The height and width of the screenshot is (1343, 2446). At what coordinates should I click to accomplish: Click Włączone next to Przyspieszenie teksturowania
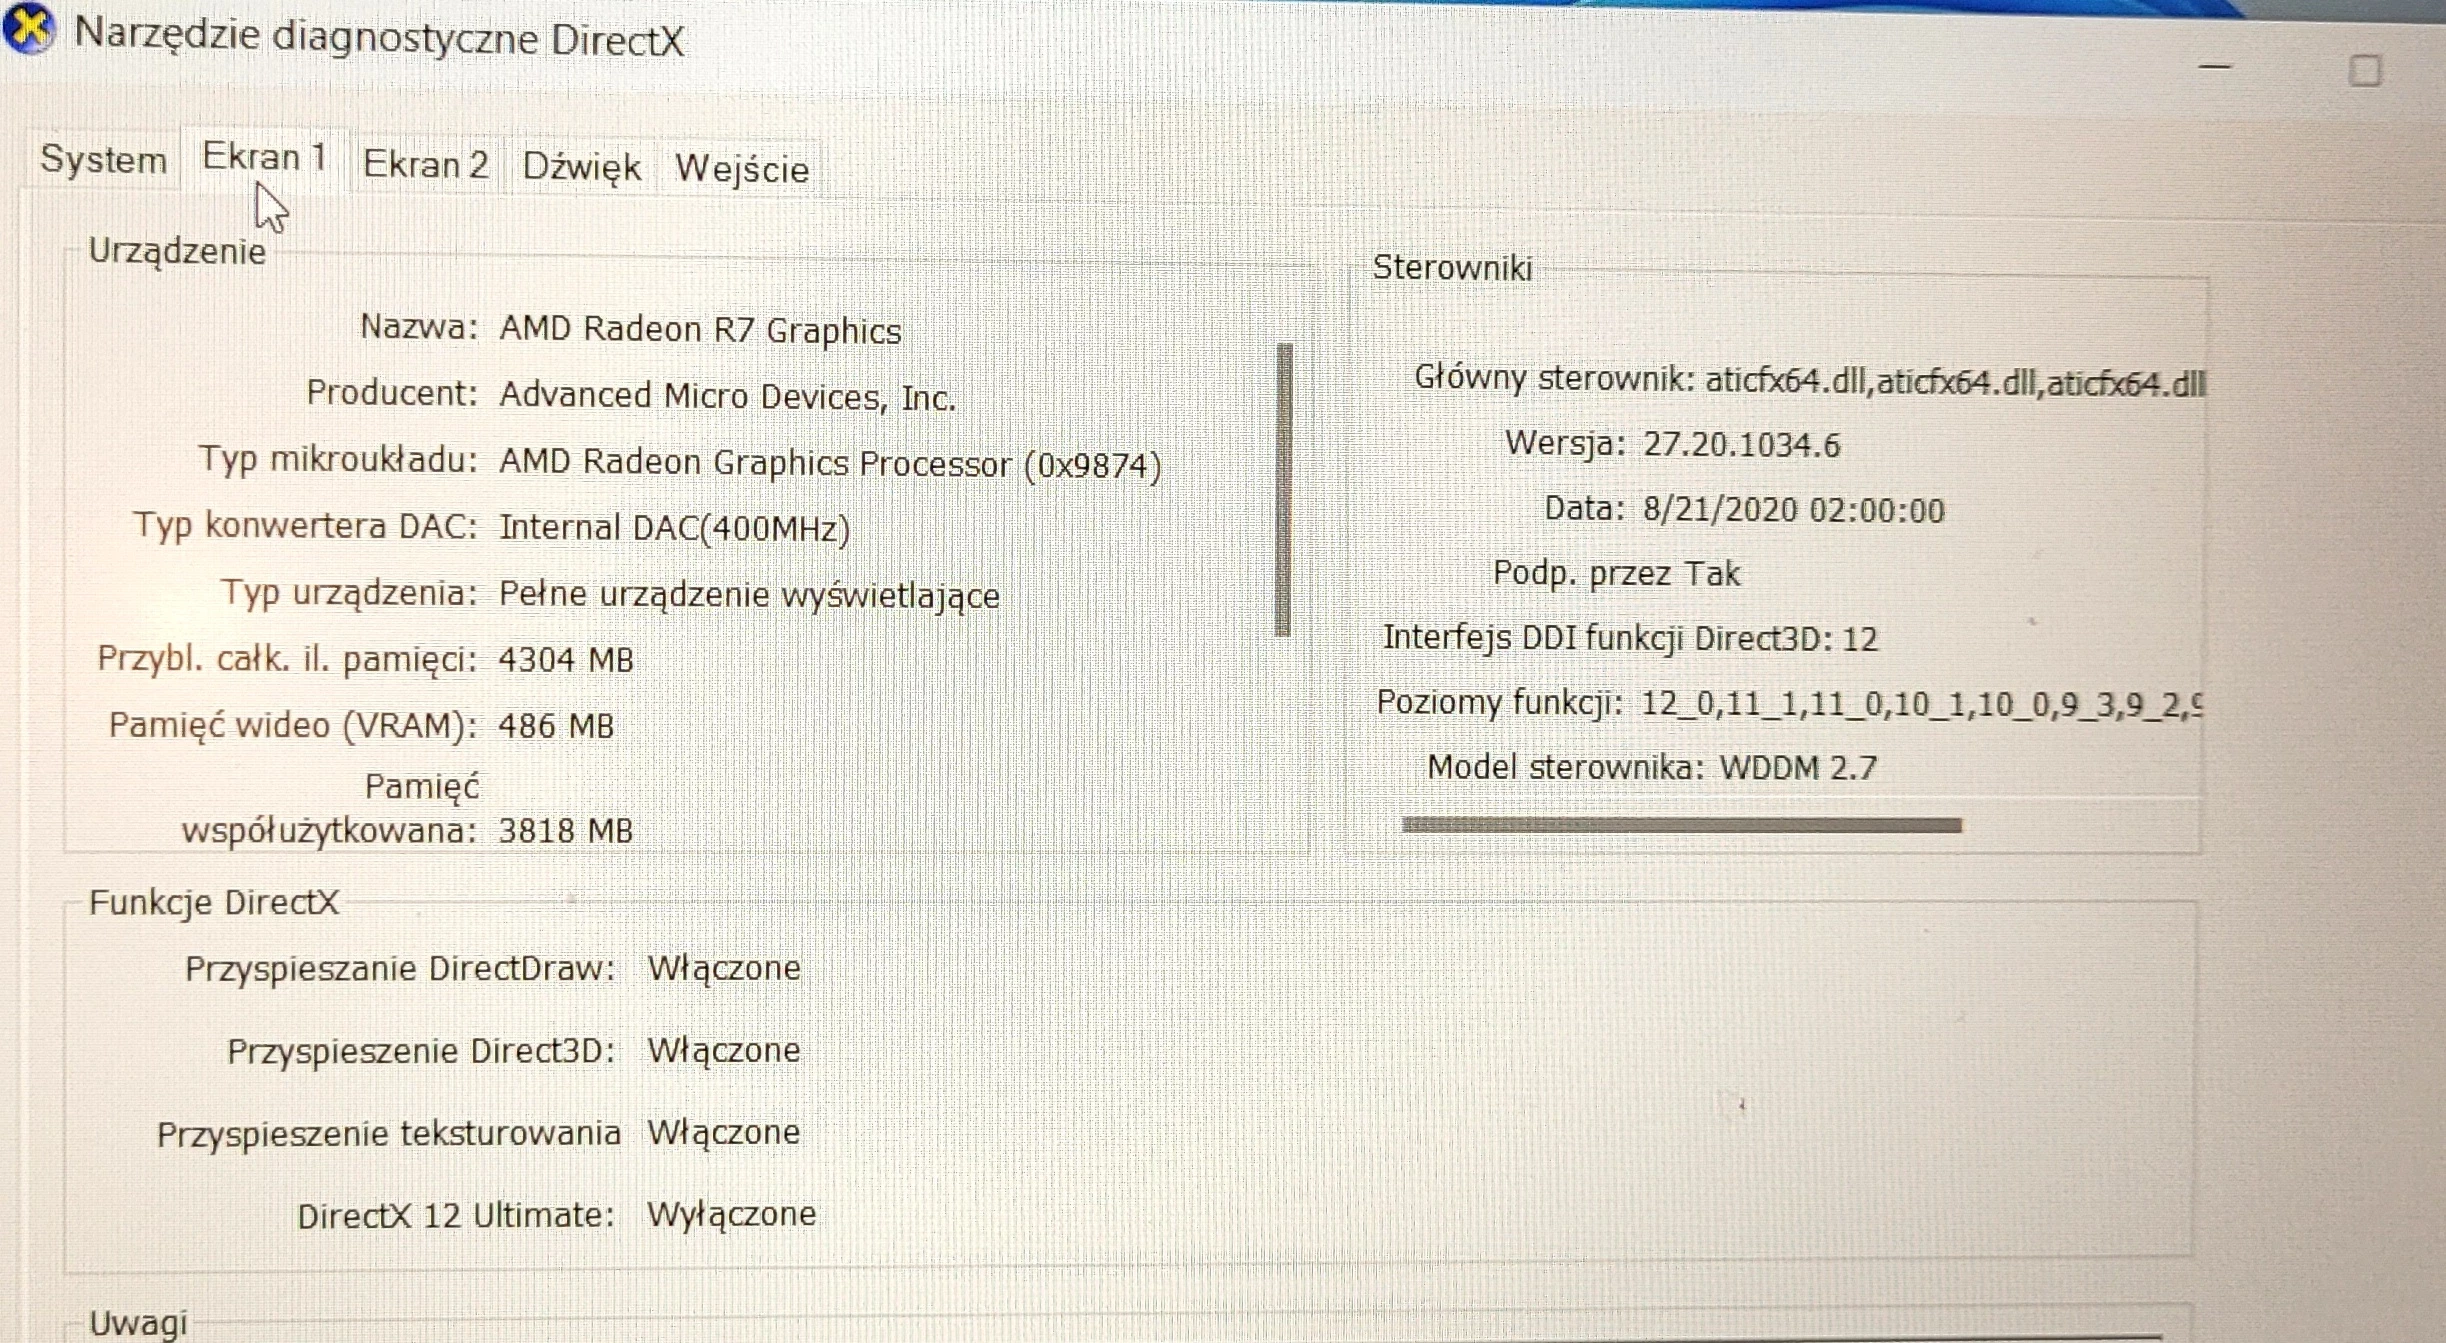click(x=724, y=1133)
